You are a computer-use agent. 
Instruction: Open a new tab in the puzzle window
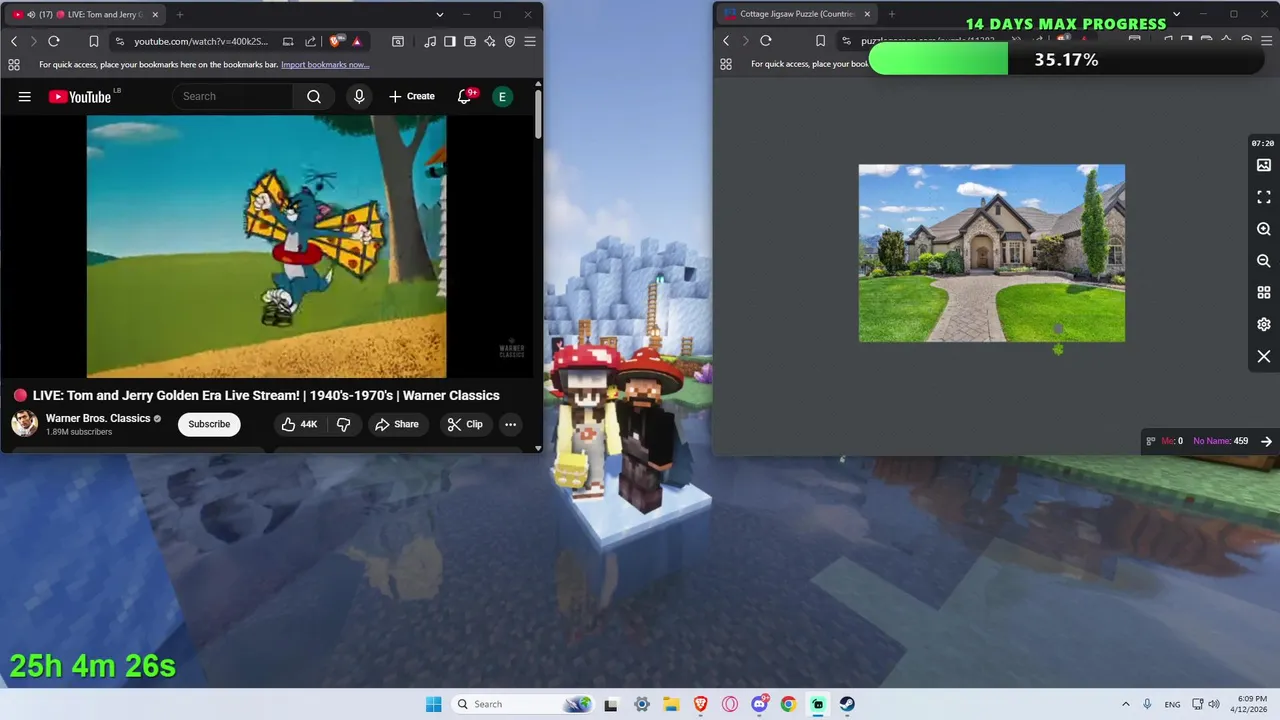coord(891,14)
